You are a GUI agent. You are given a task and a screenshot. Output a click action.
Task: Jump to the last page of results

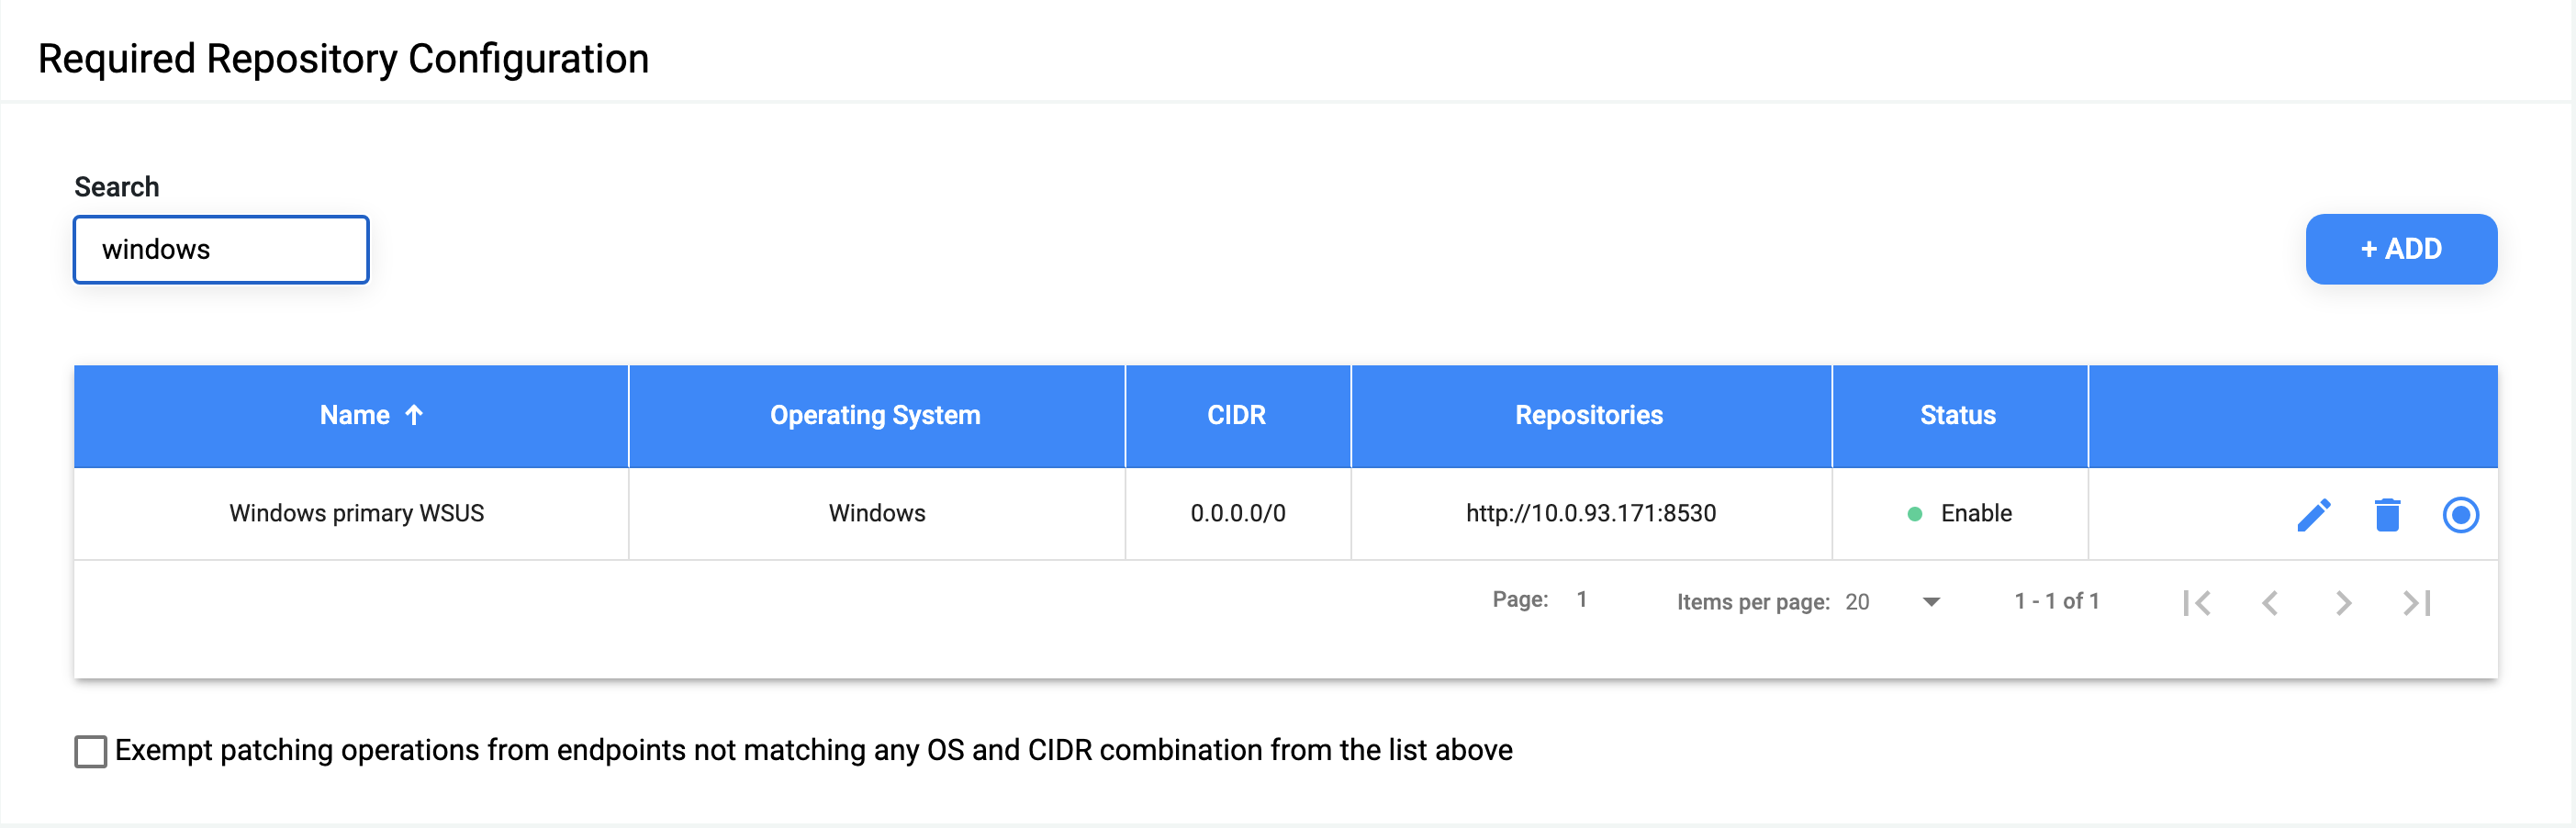coord(2416,601)
